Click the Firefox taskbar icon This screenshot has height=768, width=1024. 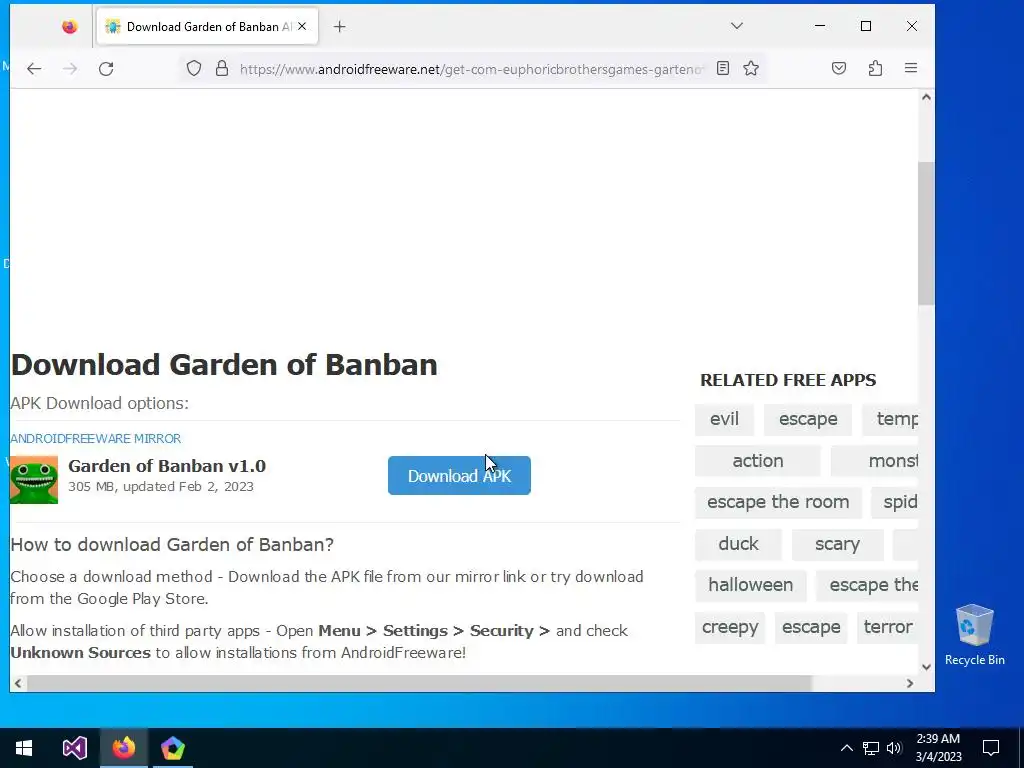123,748
